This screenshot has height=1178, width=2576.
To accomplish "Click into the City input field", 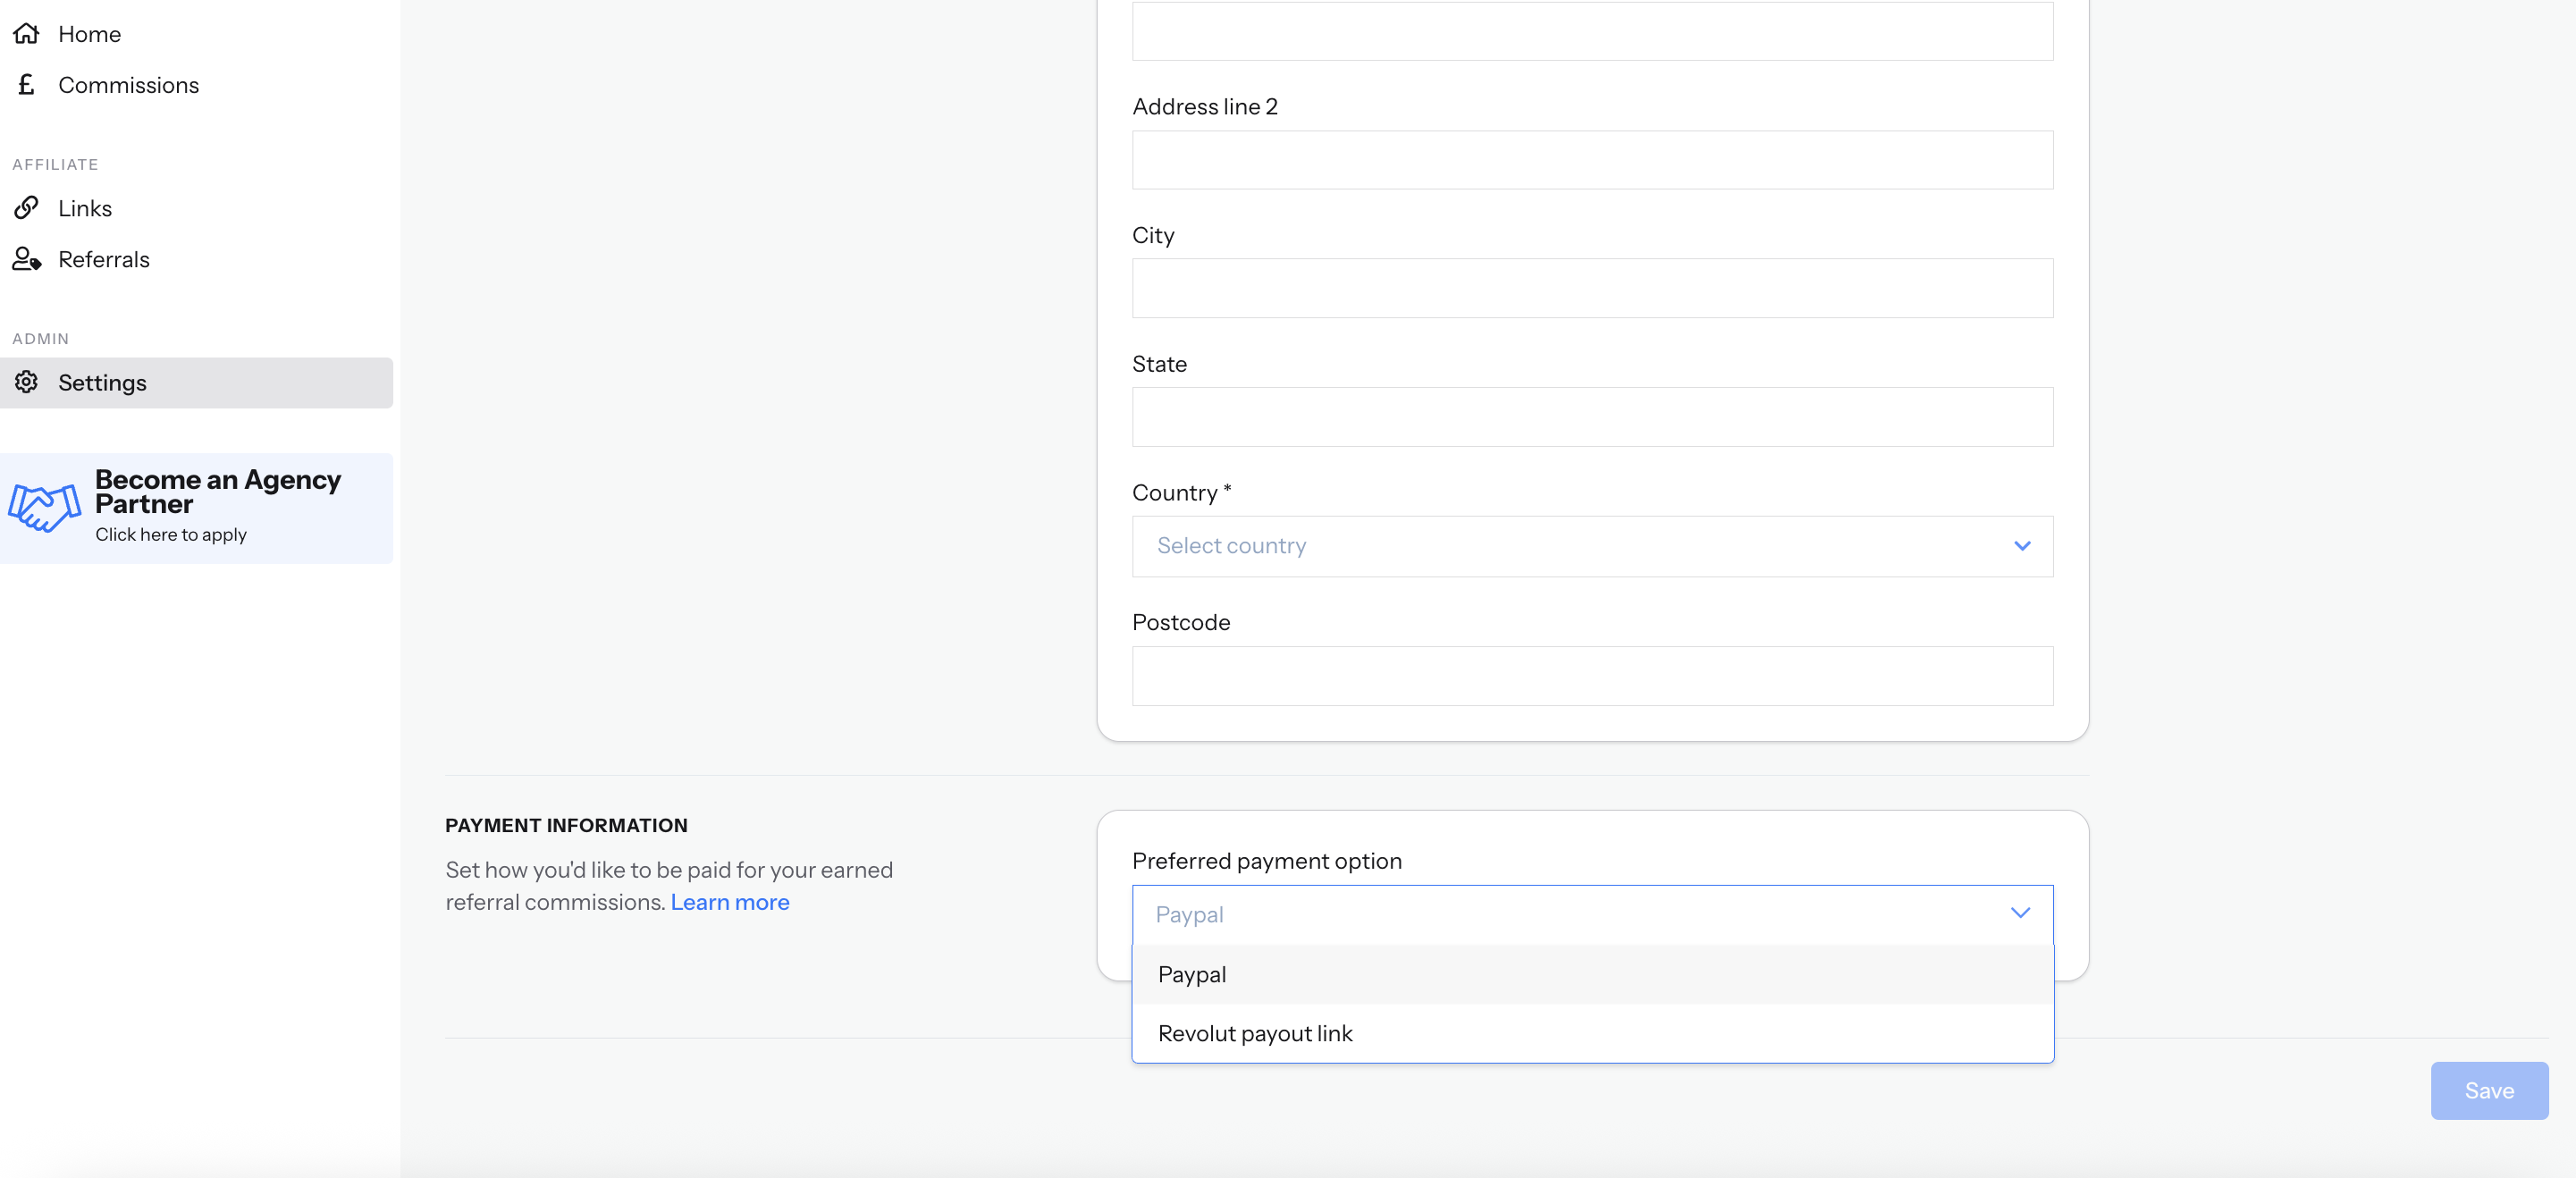I will (x=1591, y=288).
